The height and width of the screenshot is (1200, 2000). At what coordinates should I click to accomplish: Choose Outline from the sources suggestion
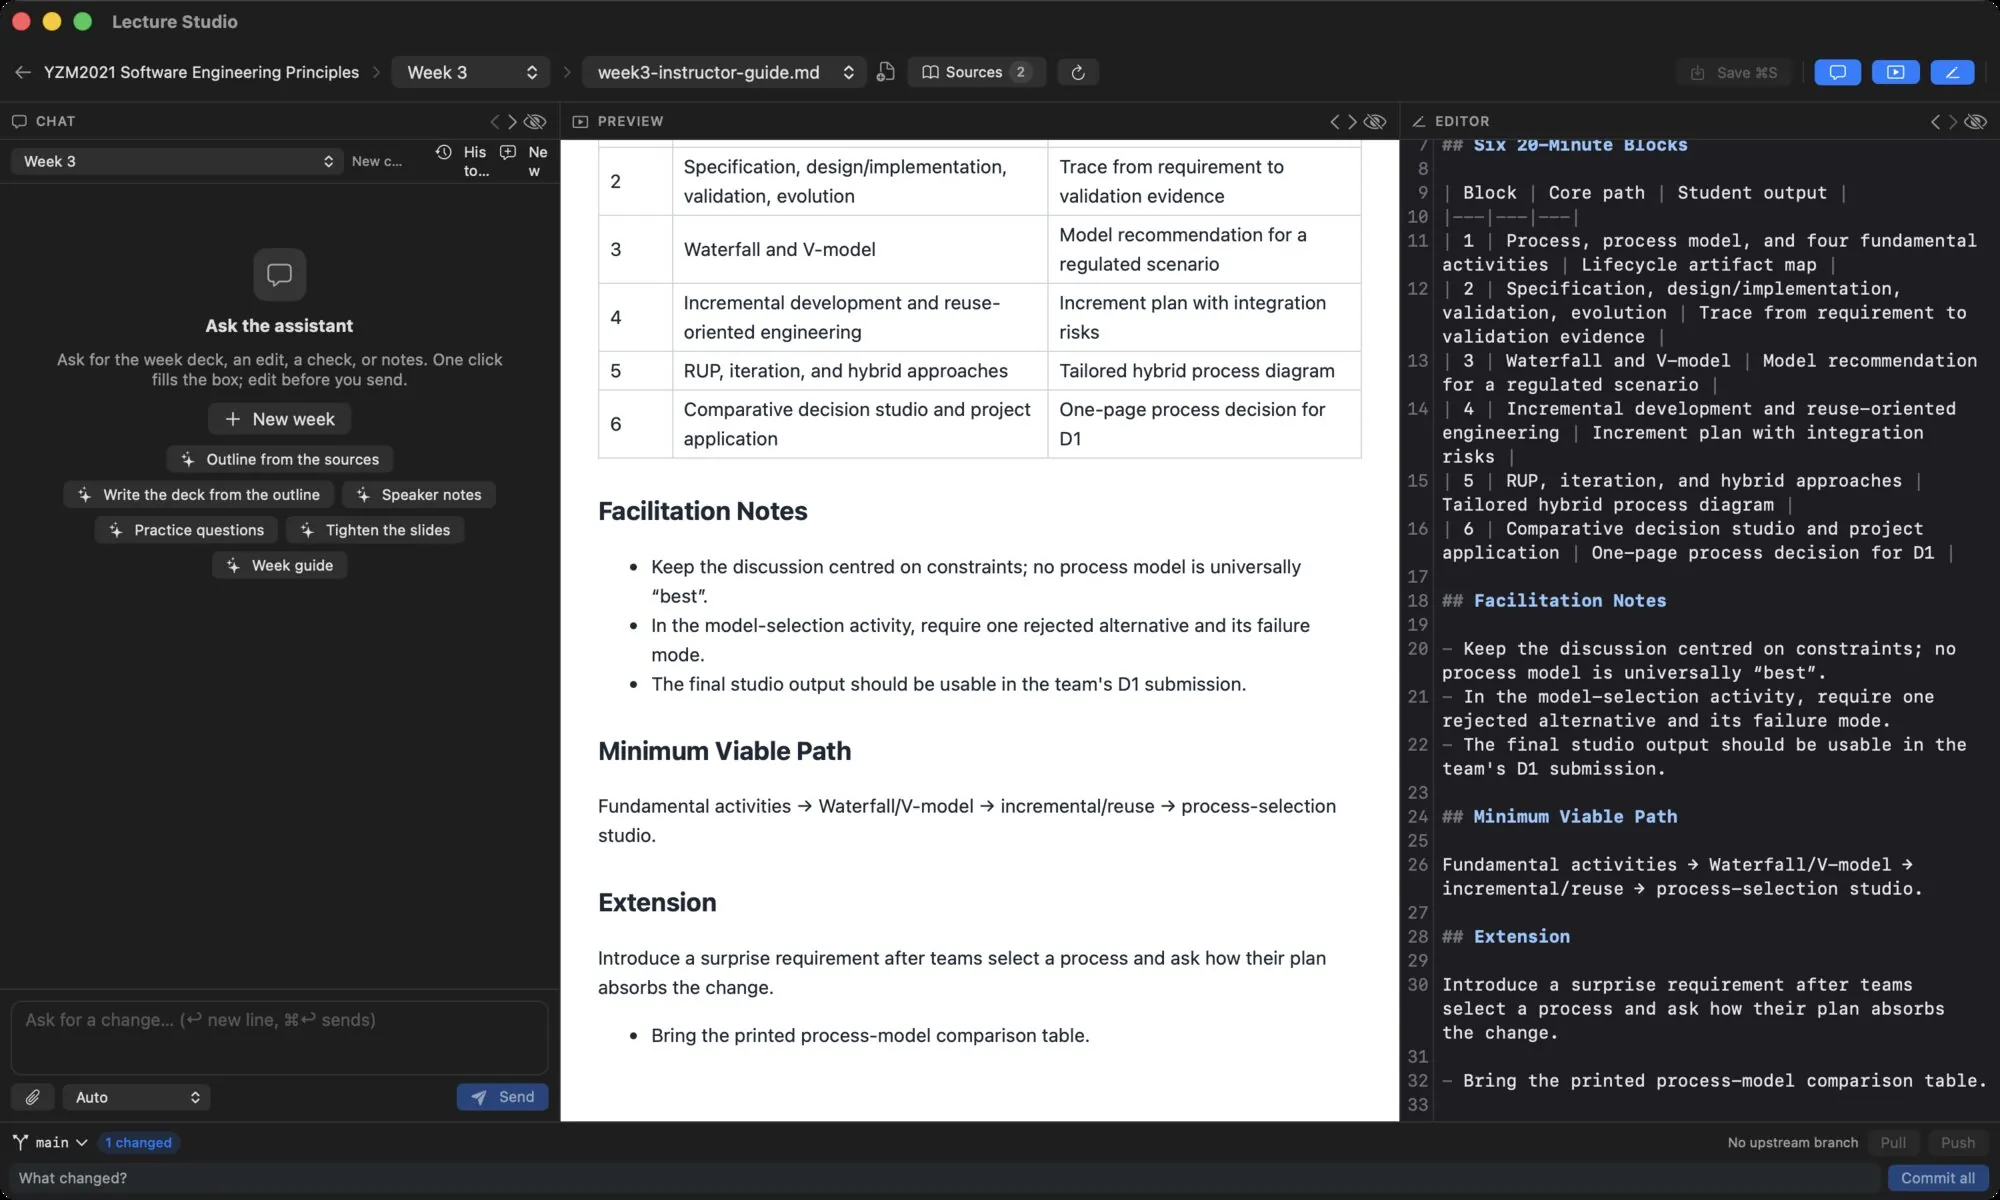click(x=279, y=459)
